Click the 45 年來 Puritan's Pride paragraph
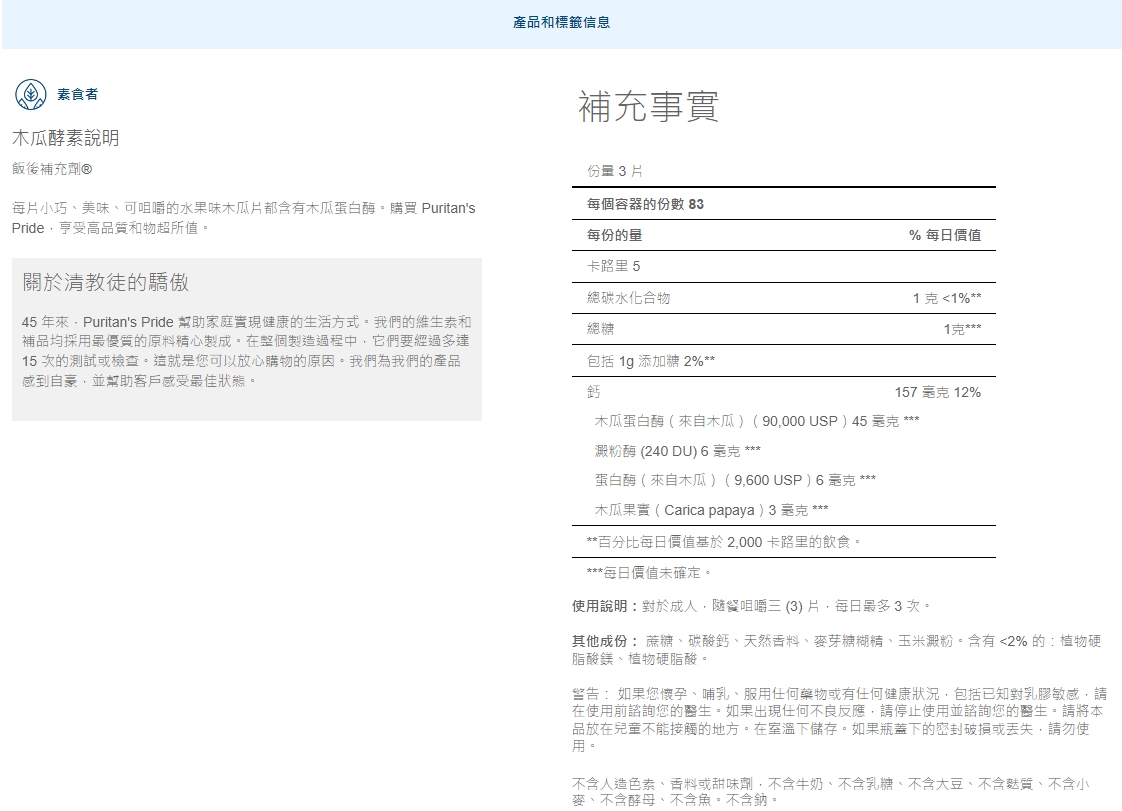The image size is (1122, 811). coord(246,351)
